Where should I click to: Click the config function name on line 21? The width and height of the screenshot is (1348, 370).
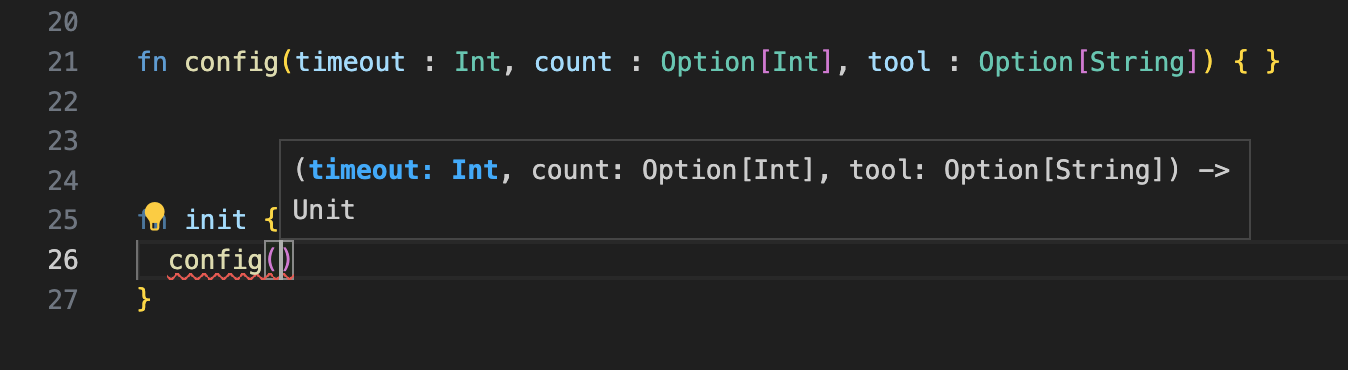232,62
